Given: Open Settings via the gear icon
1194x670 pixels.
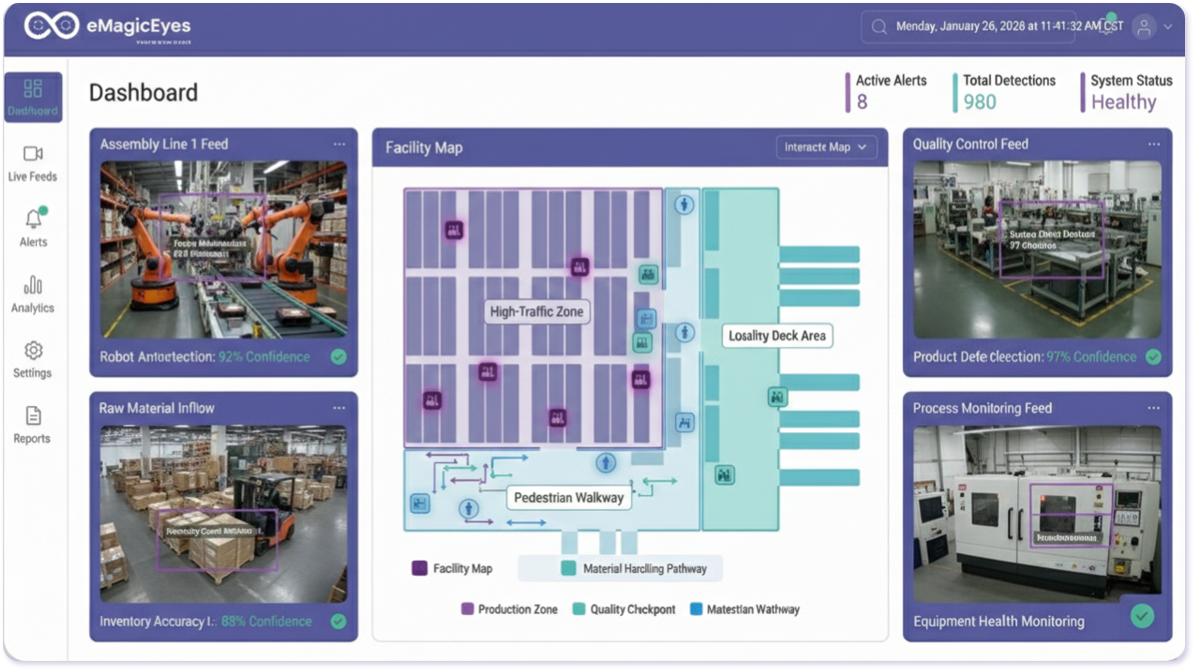Looking at the screenshot, I should click(32, 360).
